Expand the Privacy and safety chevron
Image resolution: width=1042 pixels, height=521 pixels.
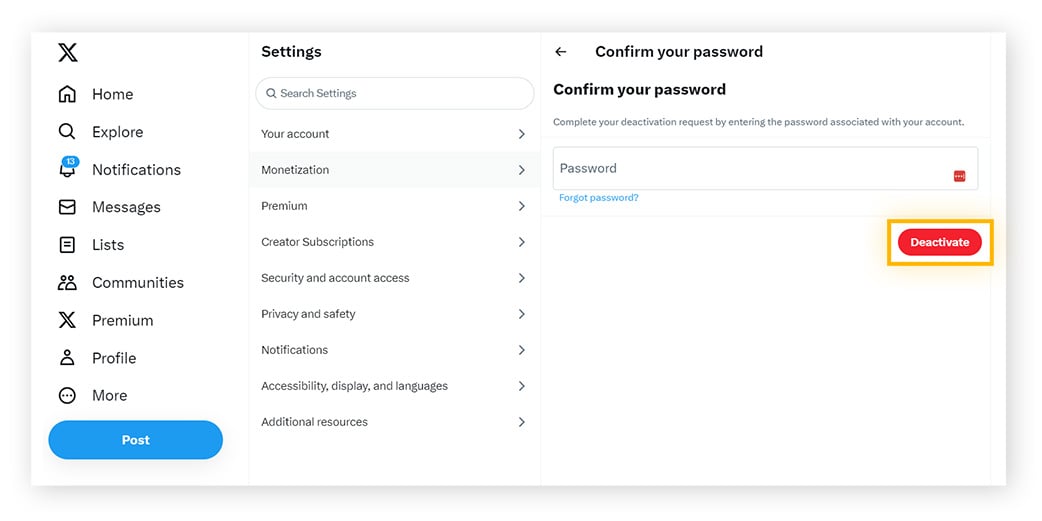[521, 314]
